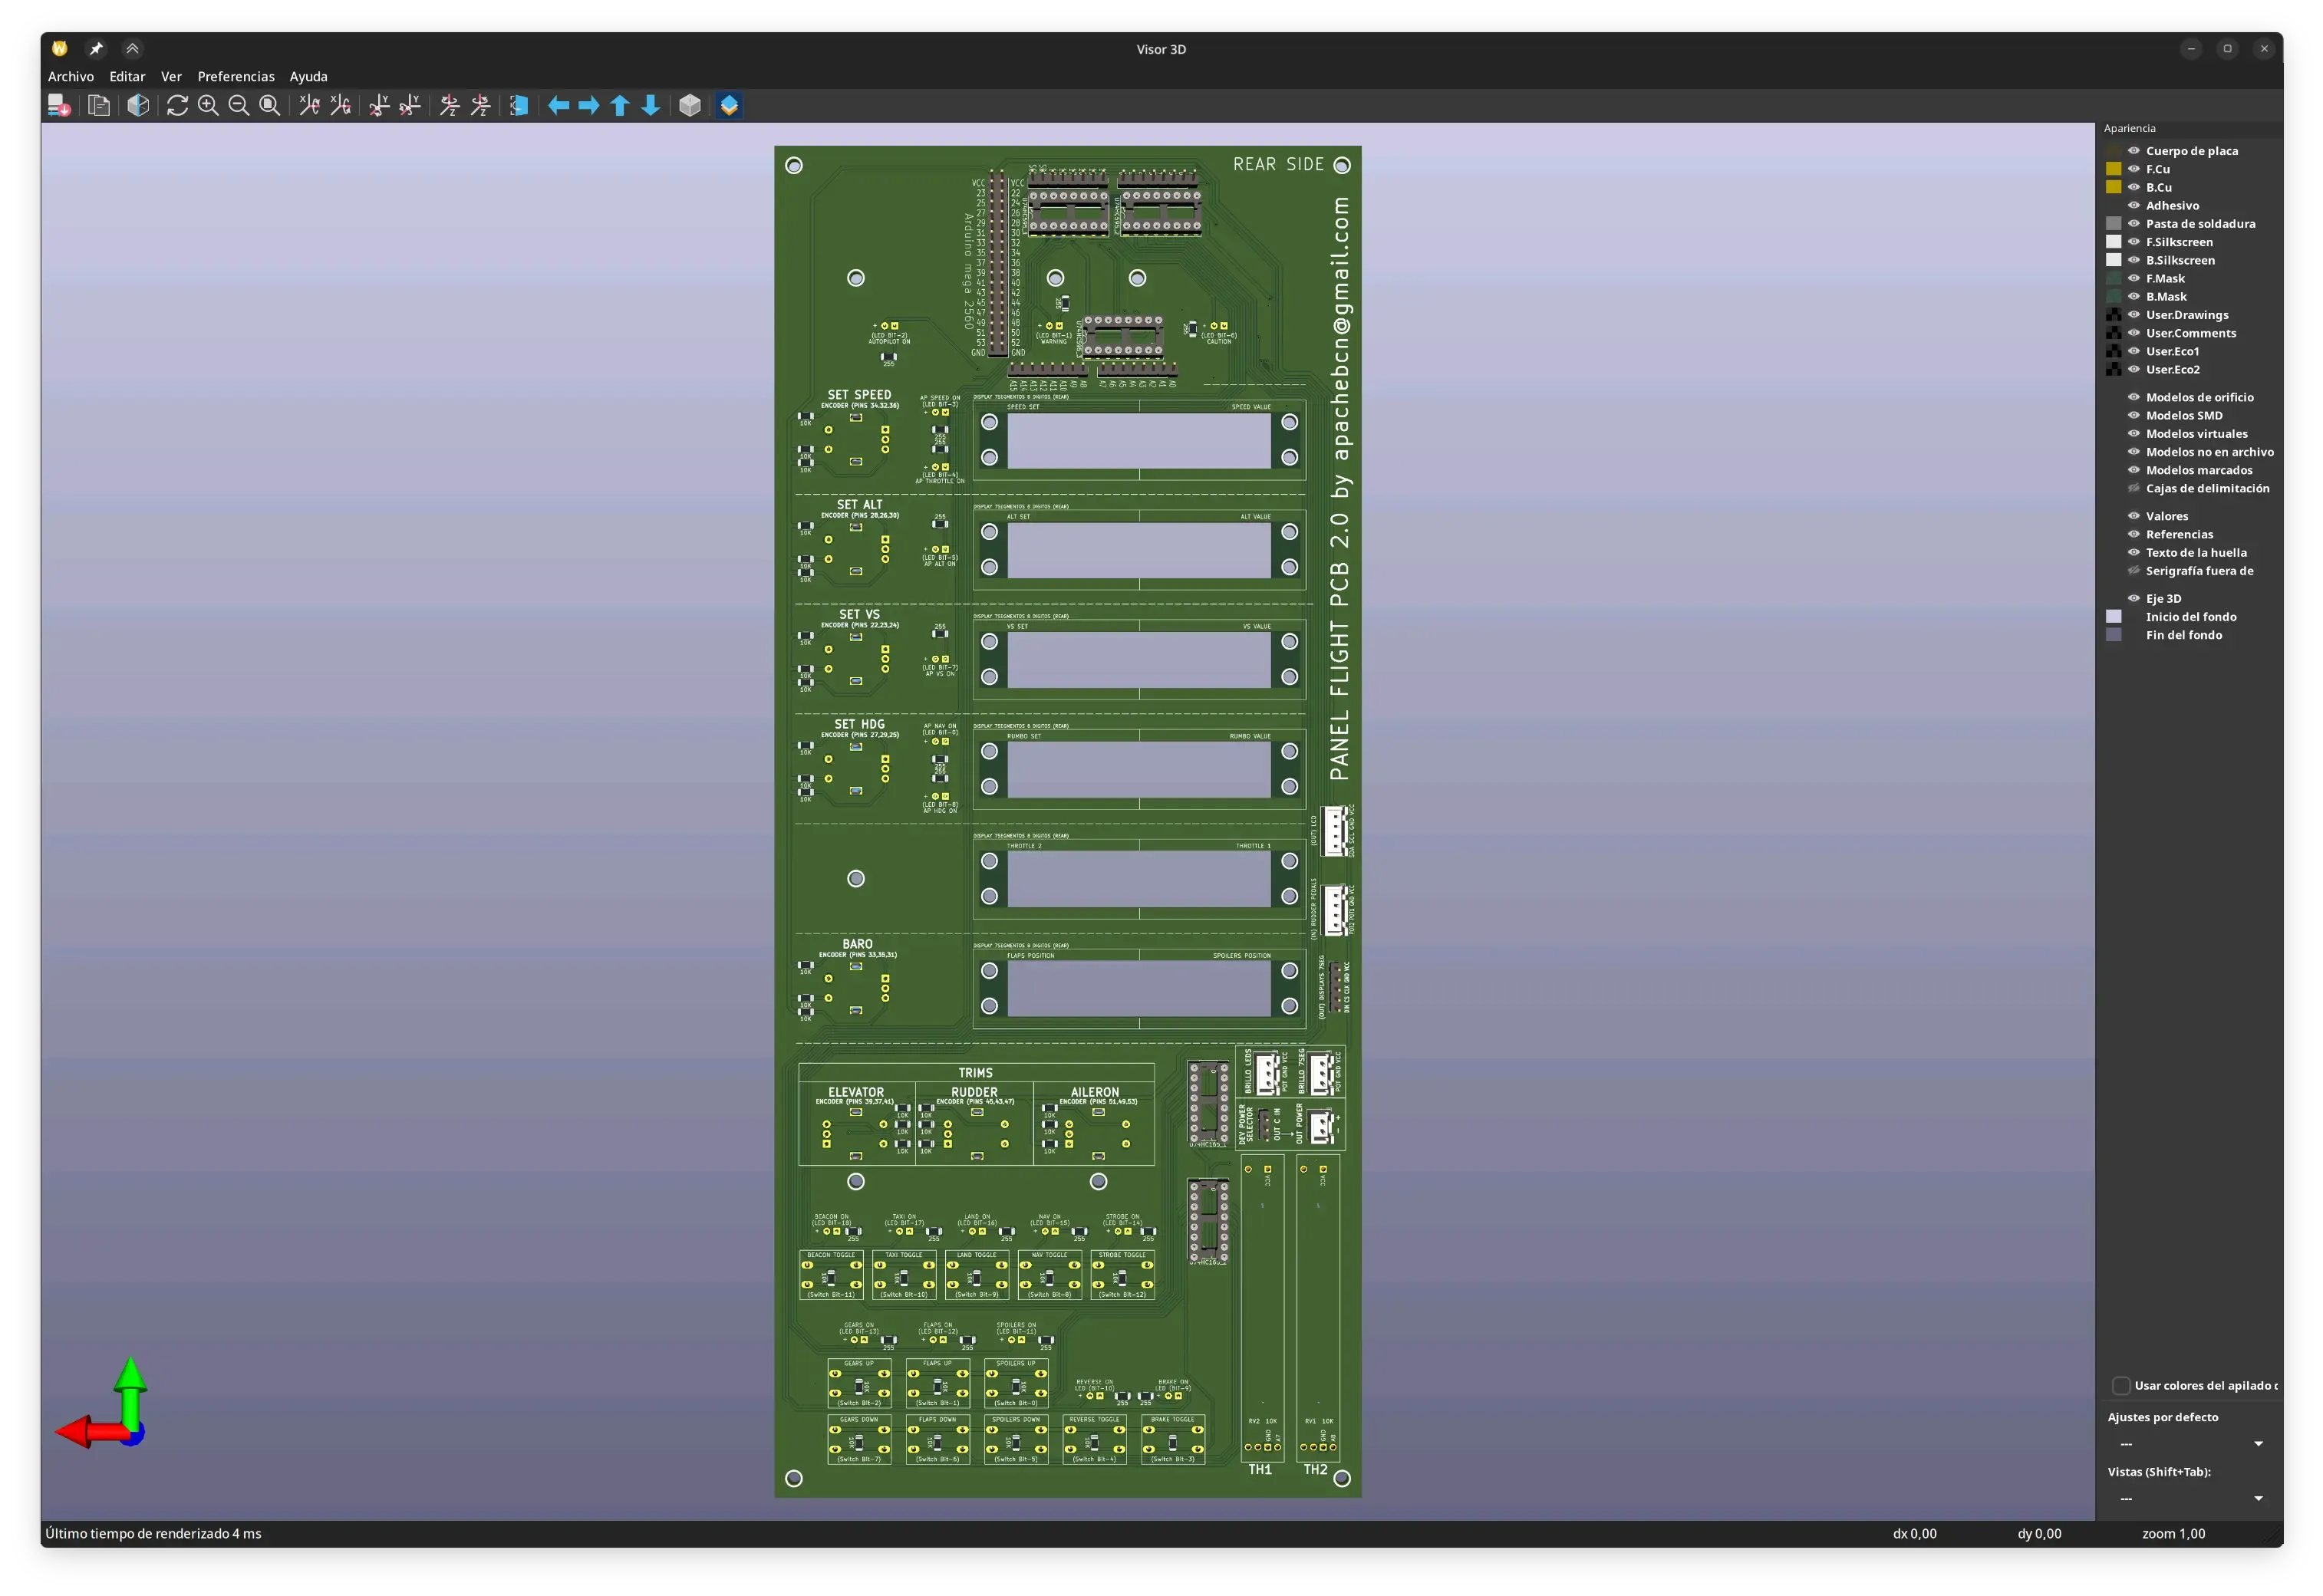This screenshot has height=1596, width=2323.
Task: Click the zoom in magnifier icon
Action: pos(208,105)
